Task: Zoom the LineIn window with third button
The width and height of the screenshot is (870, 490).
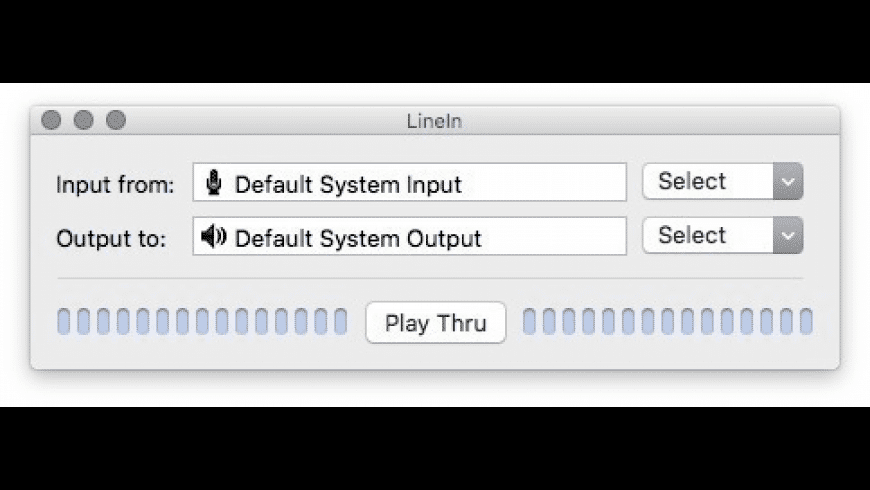Action: click(x=116, y=120)
